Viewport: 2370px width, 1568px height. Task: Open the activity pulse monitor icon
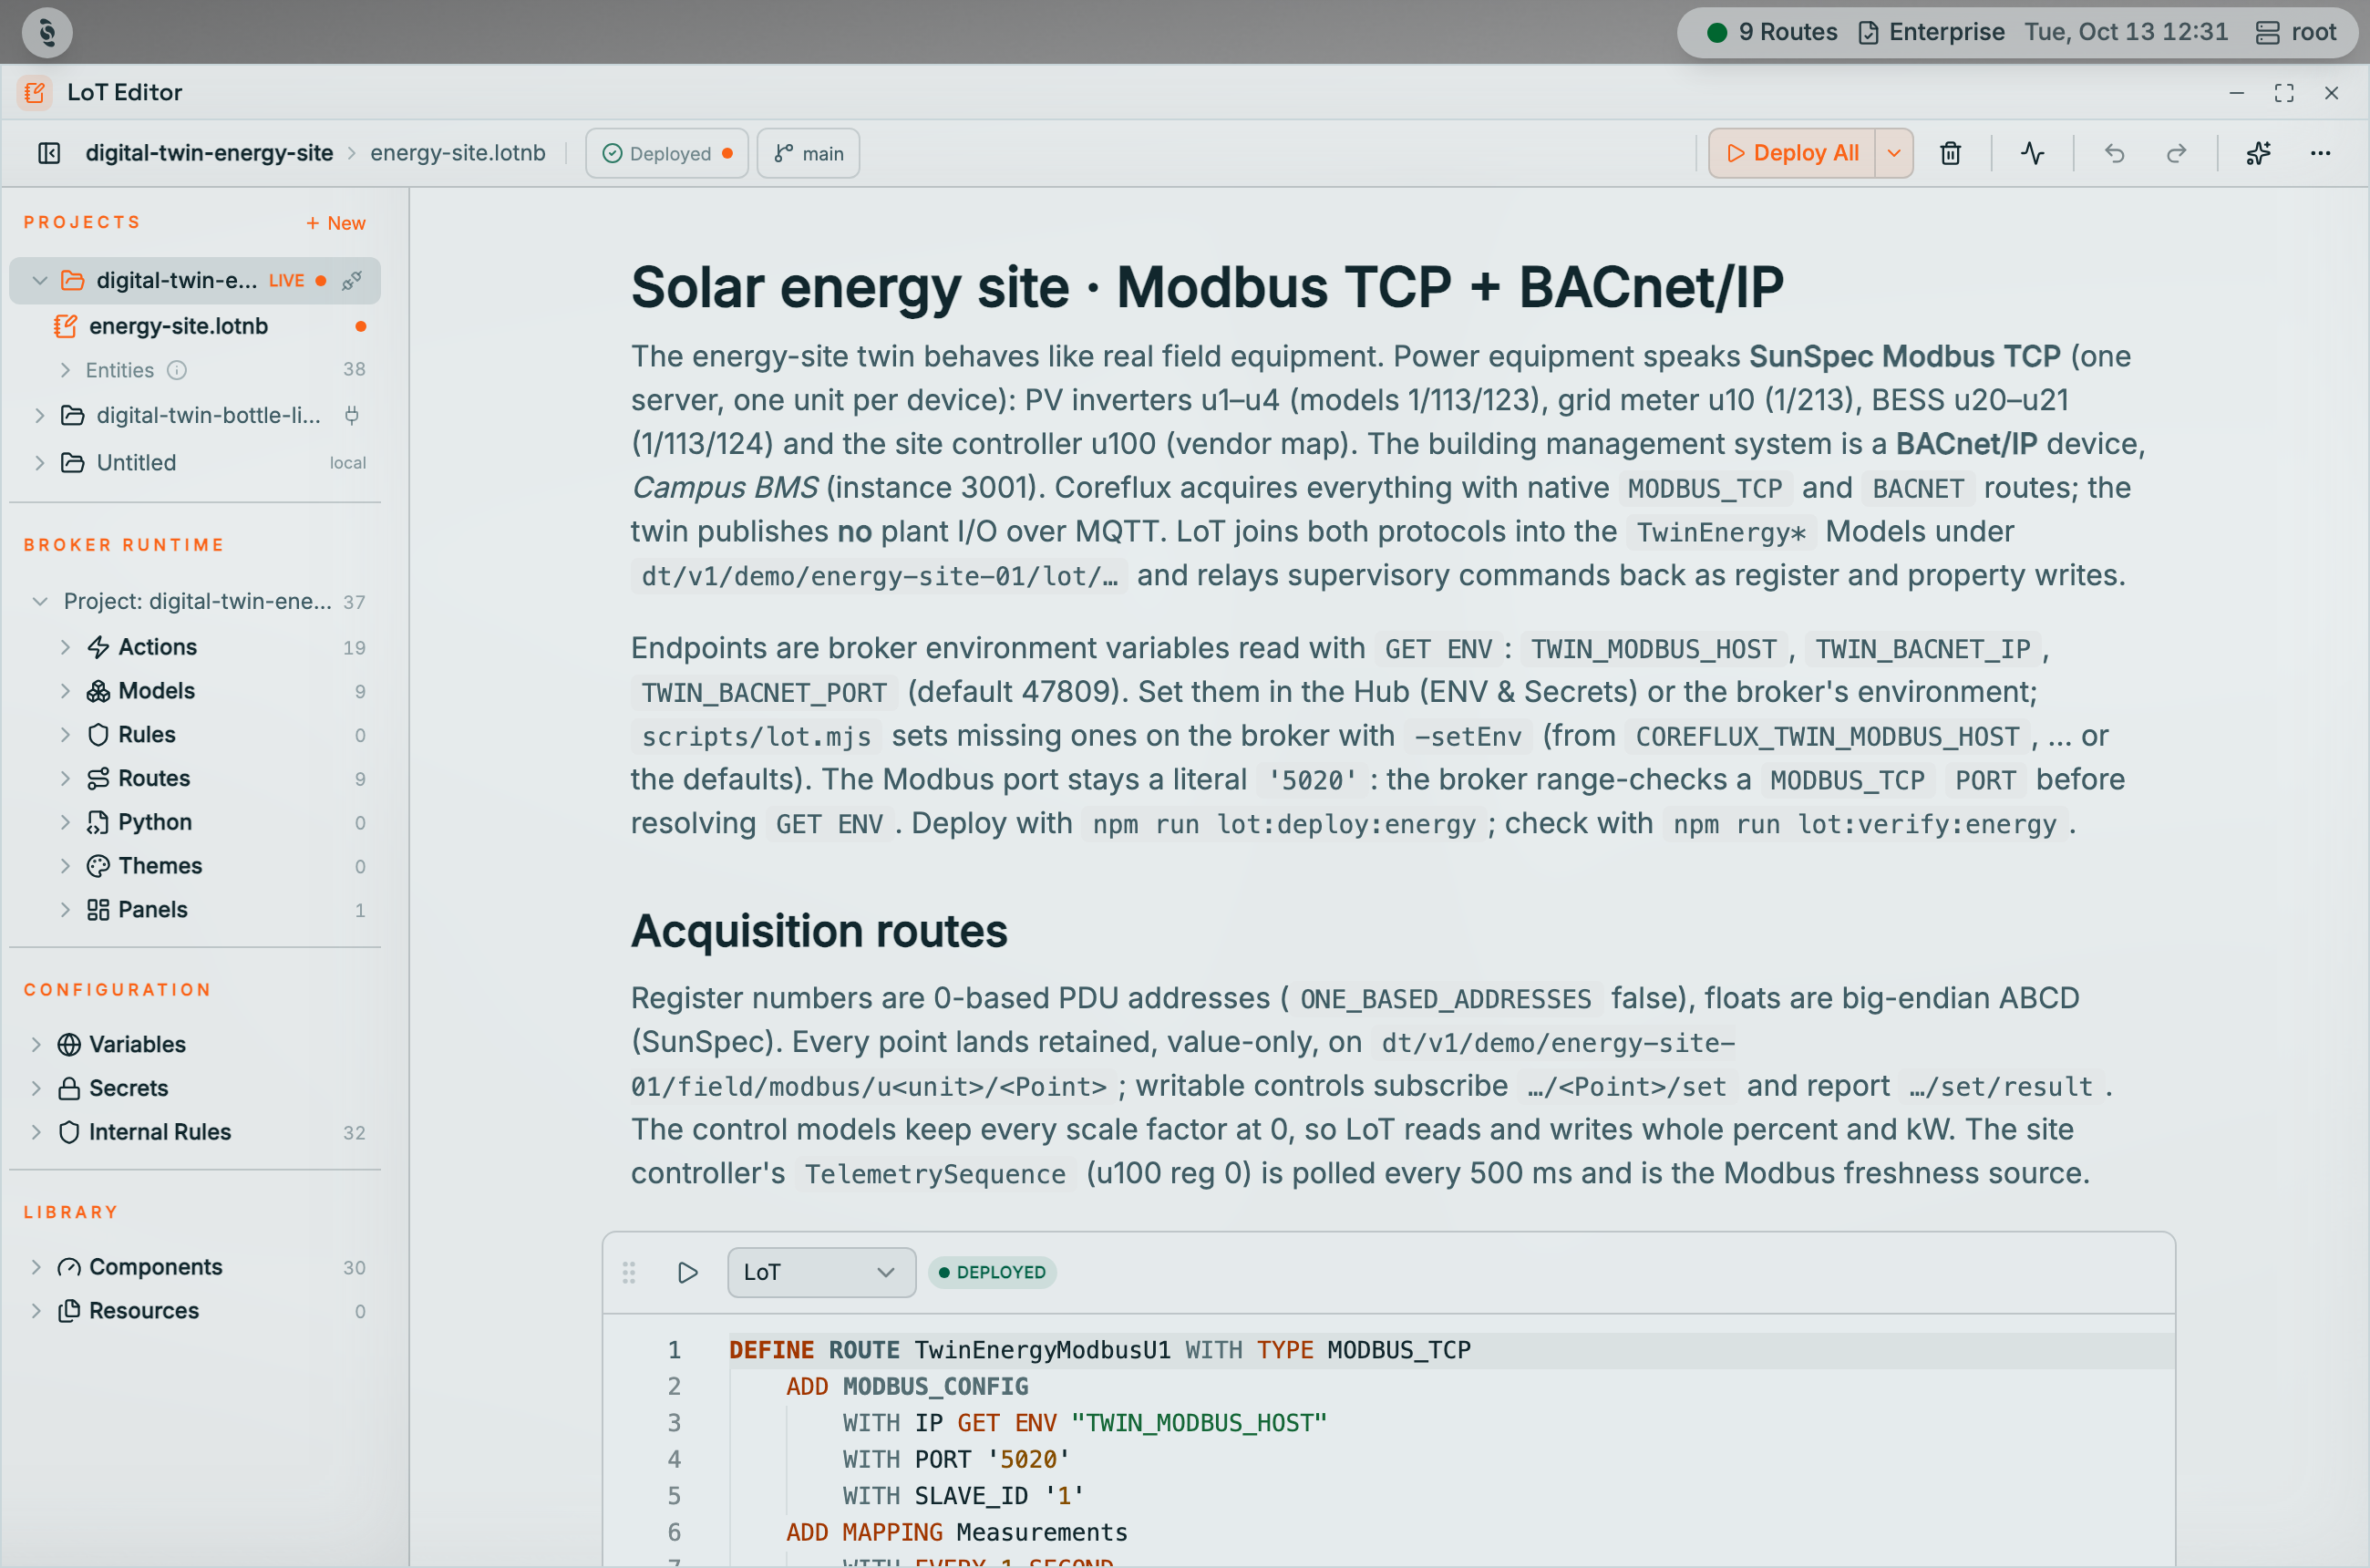coord(2032,153)
